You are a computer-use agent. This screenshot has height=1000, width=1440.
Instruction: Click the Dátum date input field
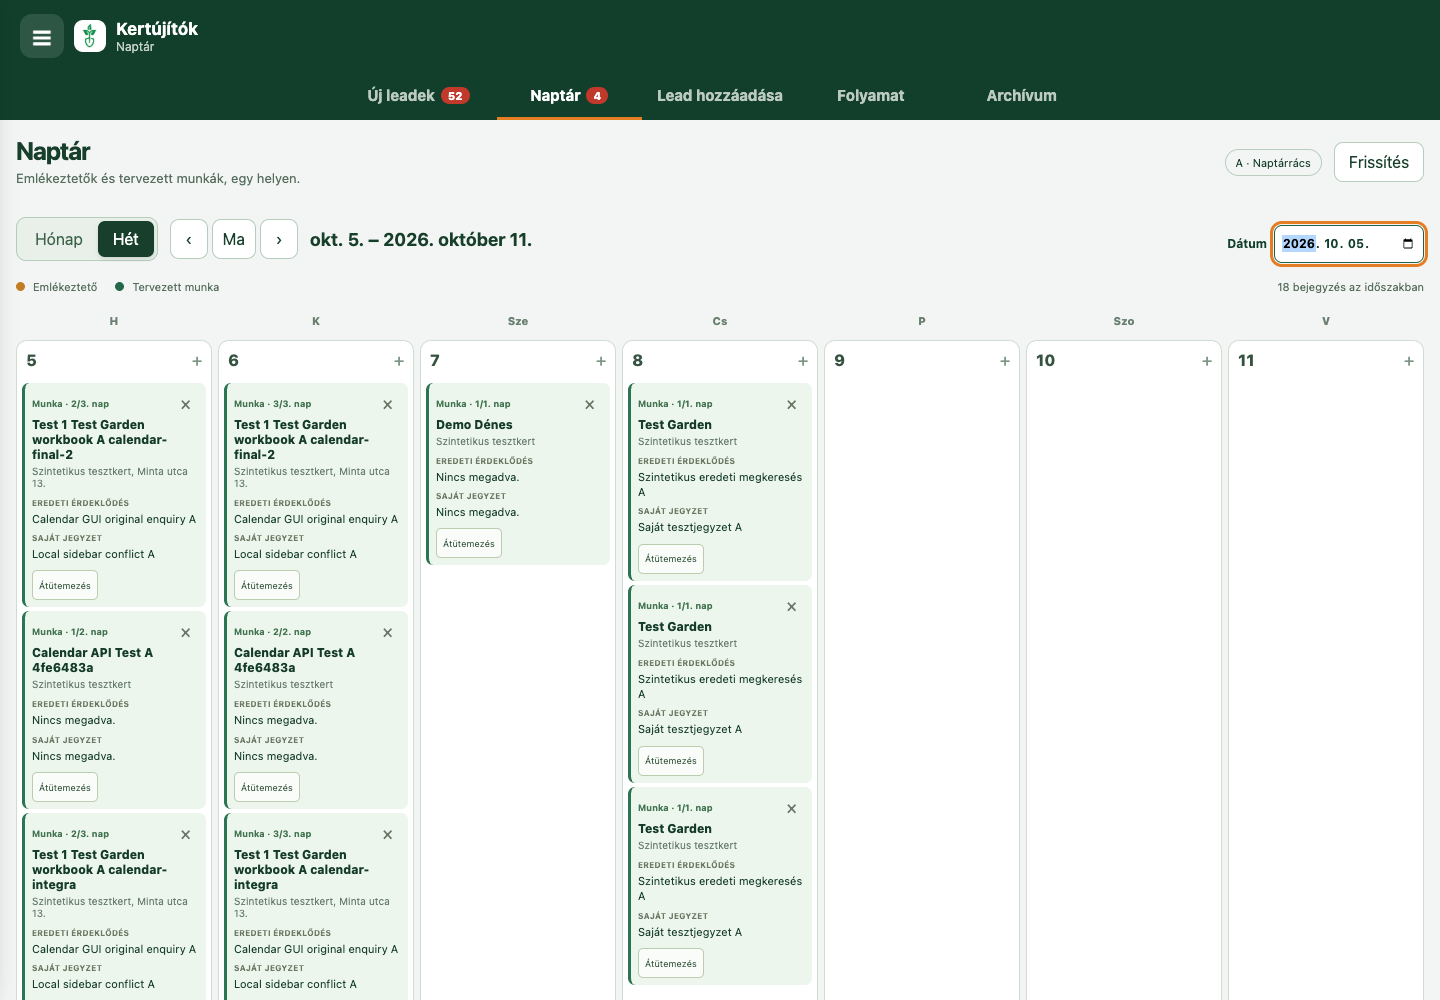coord(1349,244)
